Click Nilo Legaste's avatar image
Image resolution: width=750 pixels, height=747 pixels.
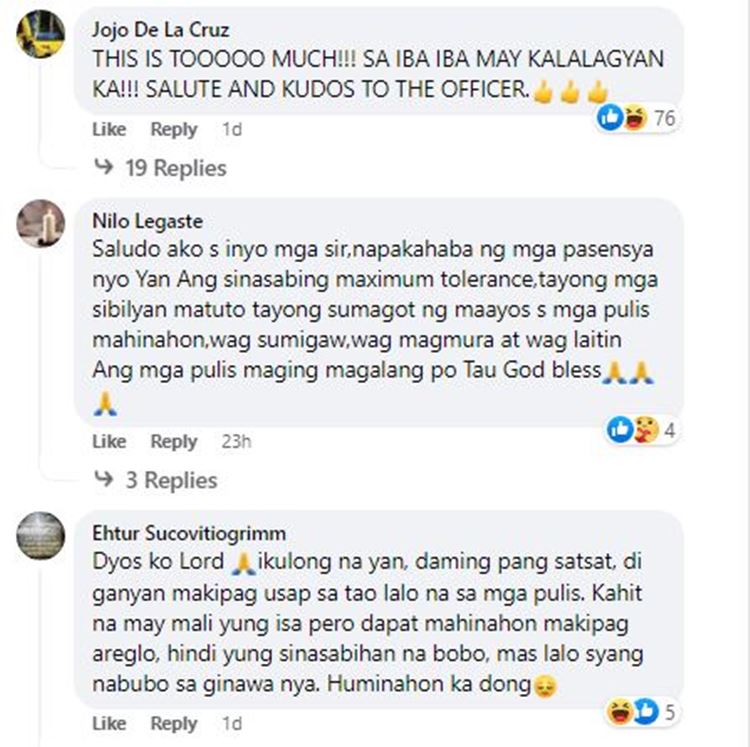(x=41, y=224)
